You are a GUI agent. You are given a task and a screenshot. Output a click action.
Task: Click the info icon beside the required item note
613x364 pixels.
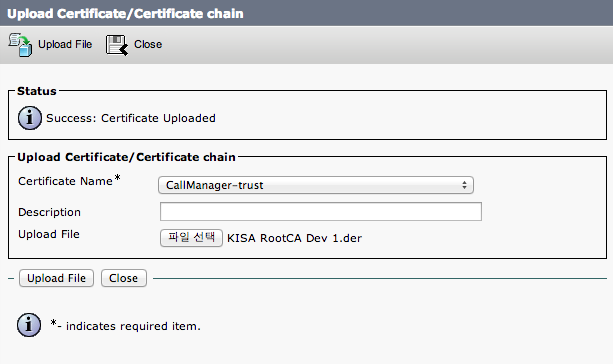click(29, 325)
